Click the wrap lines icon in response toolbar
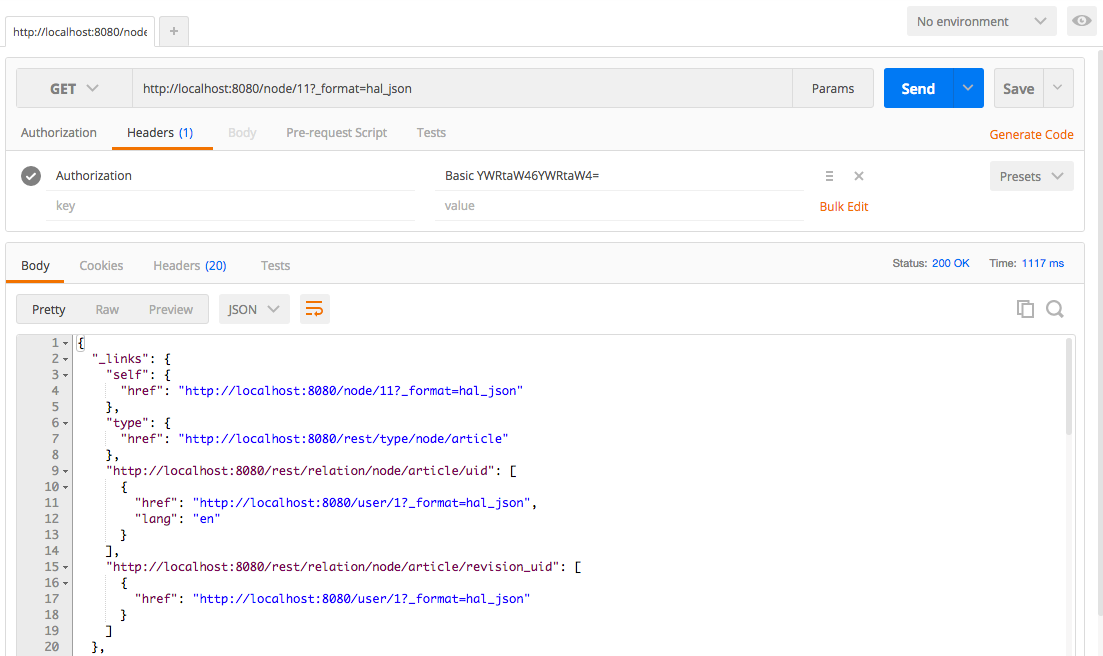Viewport: 1103px width, 656px height. click(314, 309)
